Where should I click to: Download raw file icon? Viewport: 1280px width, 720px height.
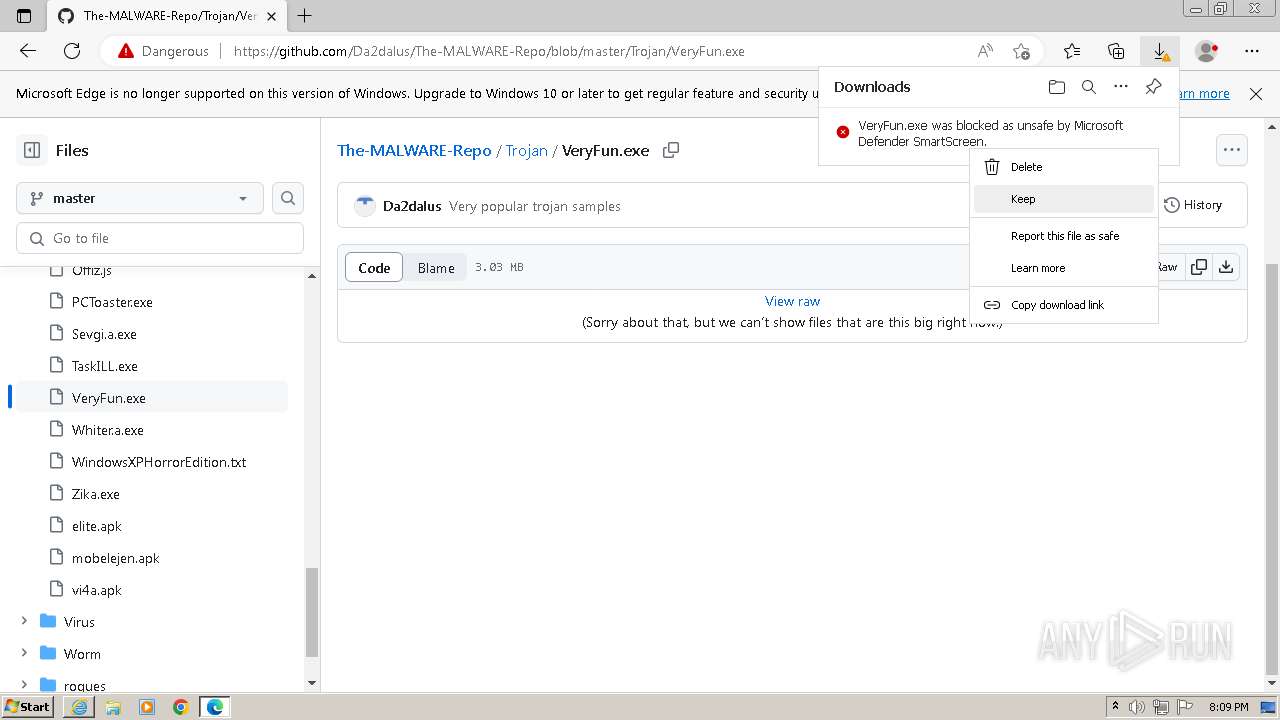pyautogui.click(x=1226, y=267)
